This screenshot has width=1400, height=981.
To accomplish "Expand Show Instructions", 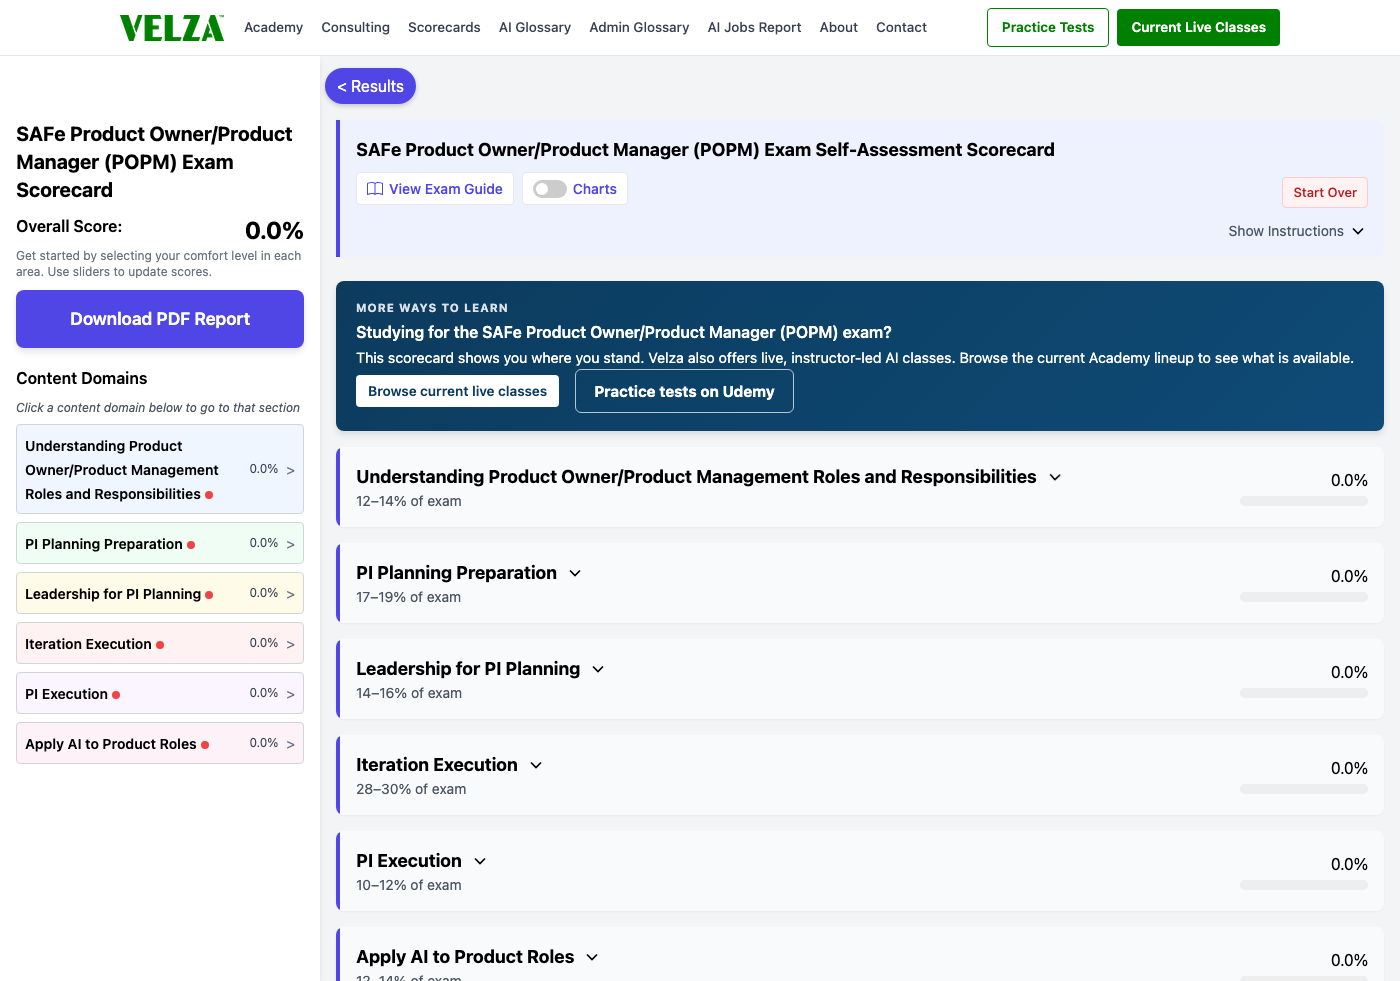I will (x=1296, y=231).
